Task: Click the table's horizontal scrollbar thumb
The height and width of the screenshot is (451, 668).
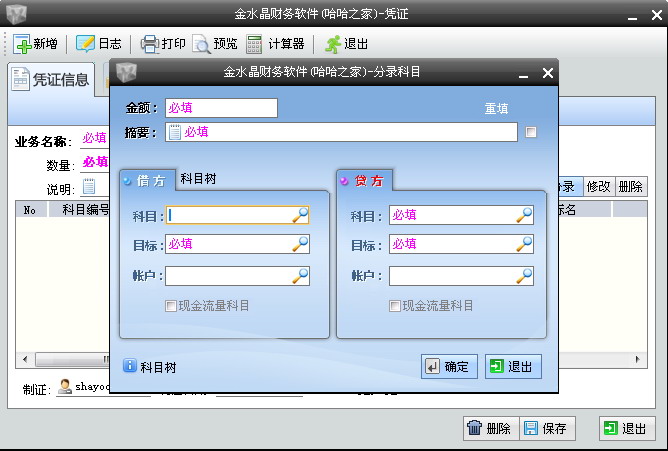Action: [x=72, y=359]
